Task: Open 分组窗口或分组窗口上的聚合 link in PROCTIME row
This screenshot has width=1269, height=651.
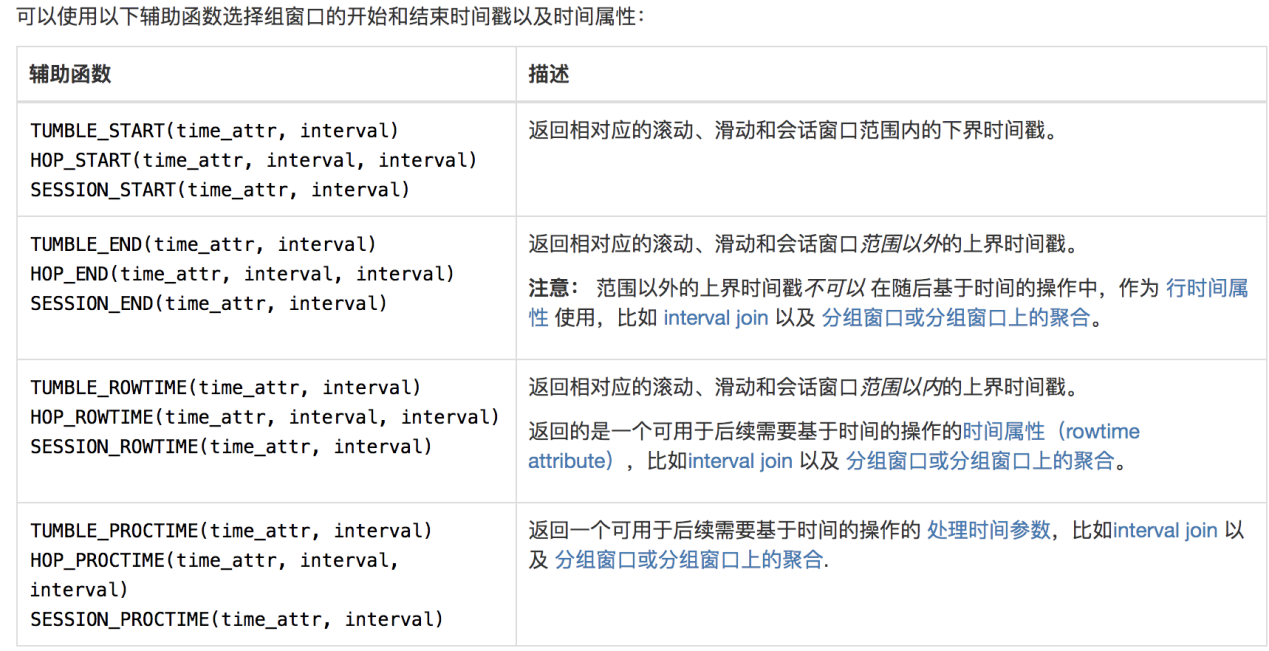Action: click(688, 560)
